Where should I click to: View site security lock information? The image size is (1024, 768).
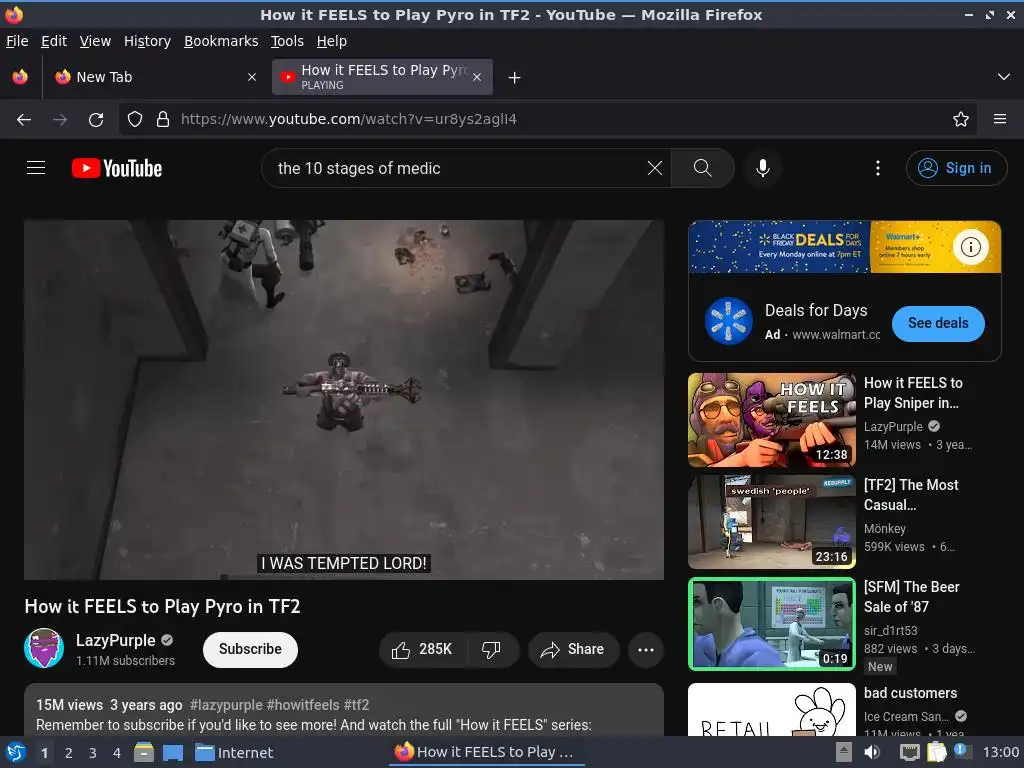coord(163,119)
